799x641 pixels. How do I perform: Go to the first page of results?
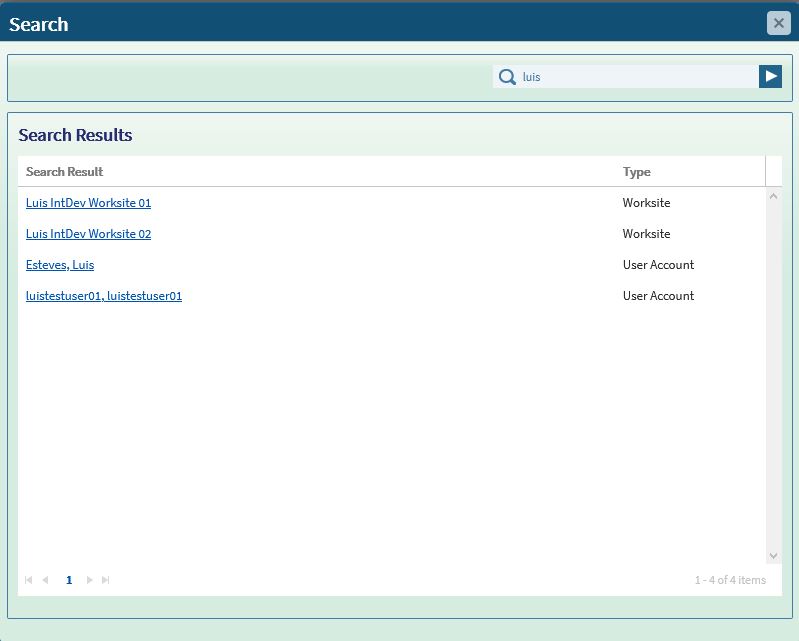pos(29,580)
